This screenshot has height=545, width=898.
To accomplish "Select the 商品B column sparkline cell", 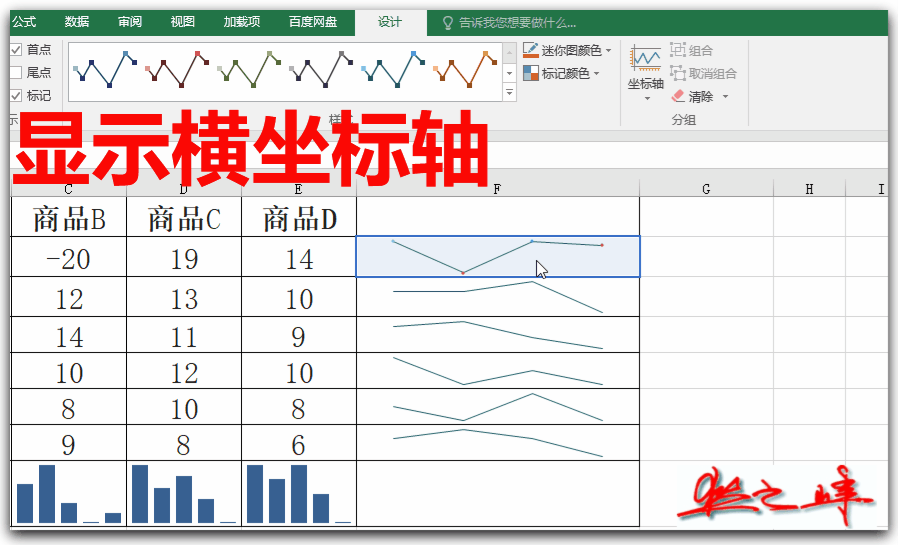I will point(69,494).
